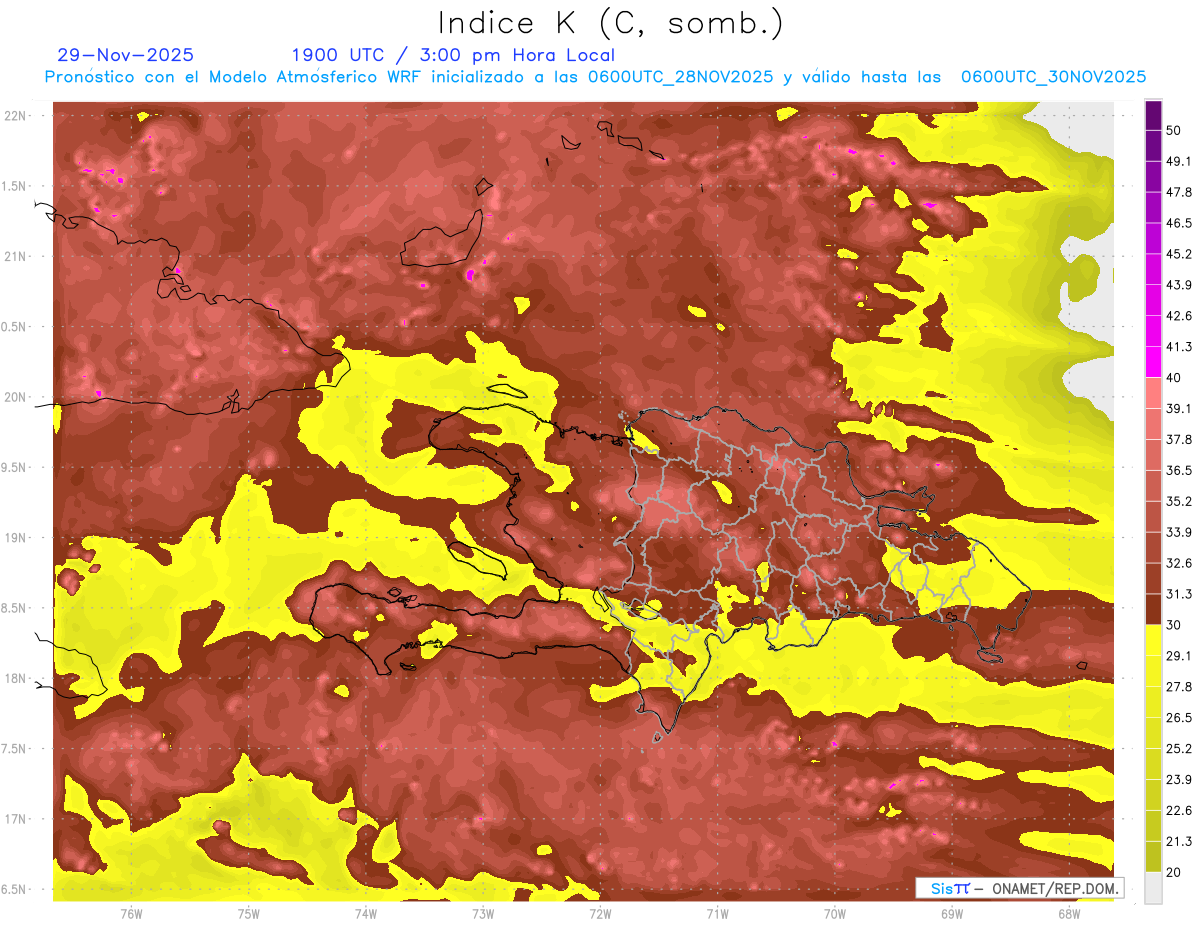Click the dark purple color bar segment beside 50
The image size is (1200, 927).
1153,115
